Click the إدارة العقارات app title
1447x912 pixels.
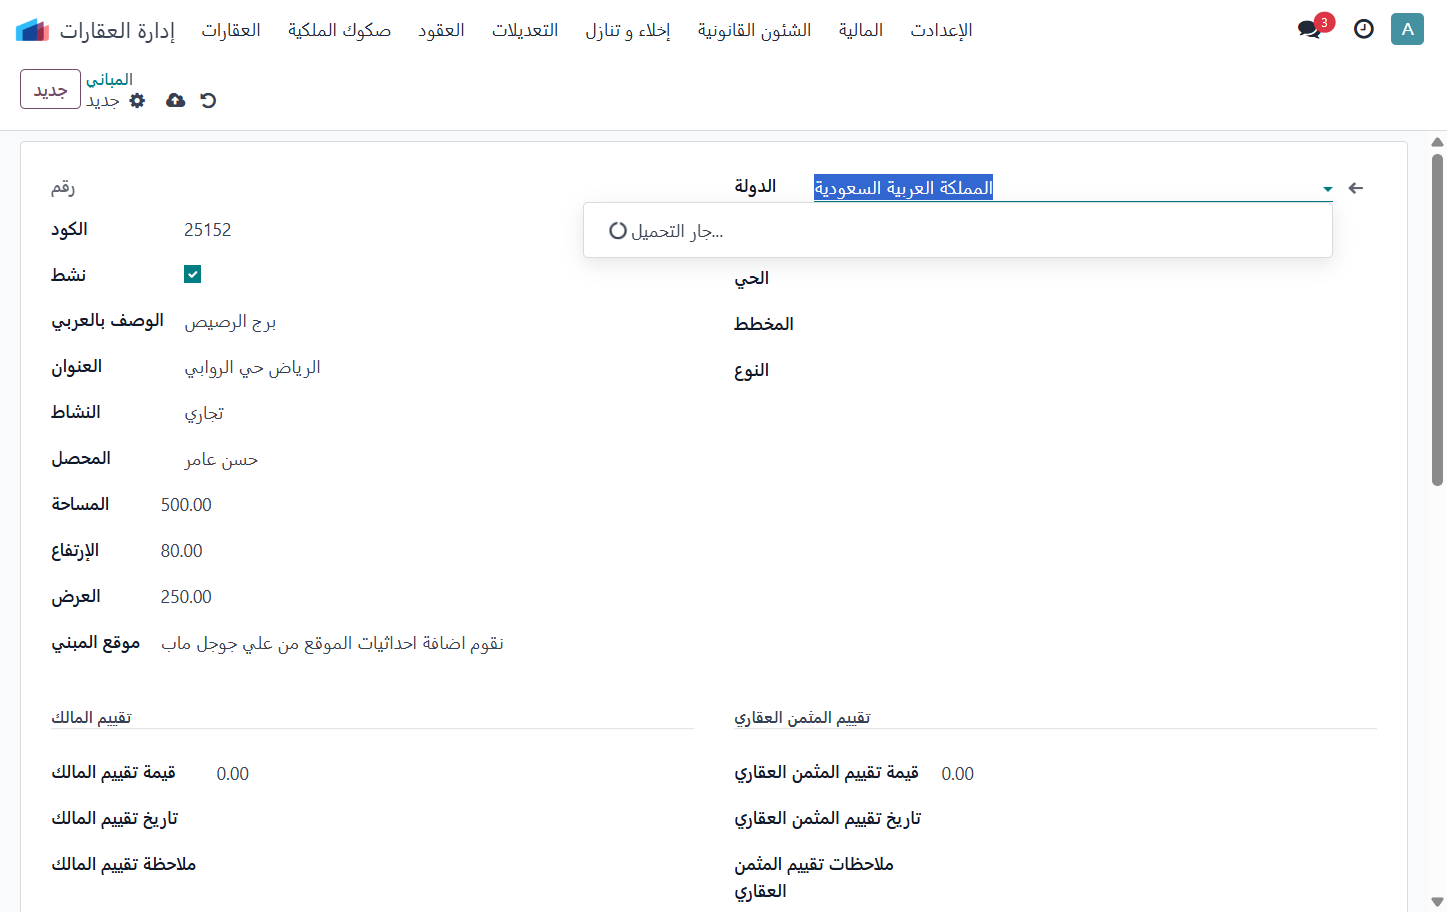(x=117, y=30)
